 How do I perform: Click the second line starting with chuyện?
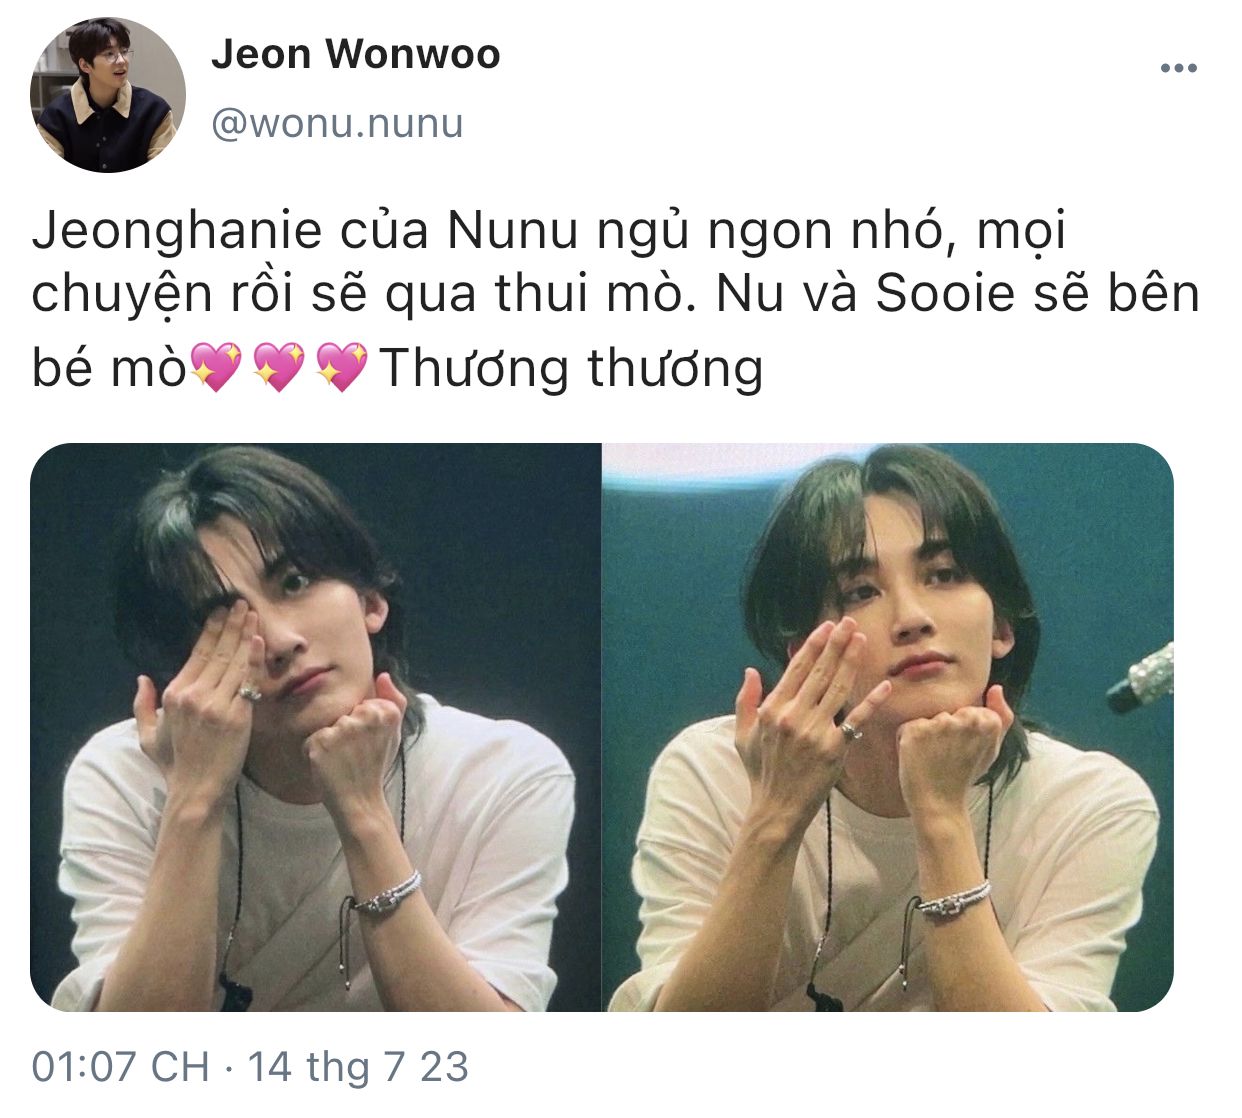coord(615,294)
